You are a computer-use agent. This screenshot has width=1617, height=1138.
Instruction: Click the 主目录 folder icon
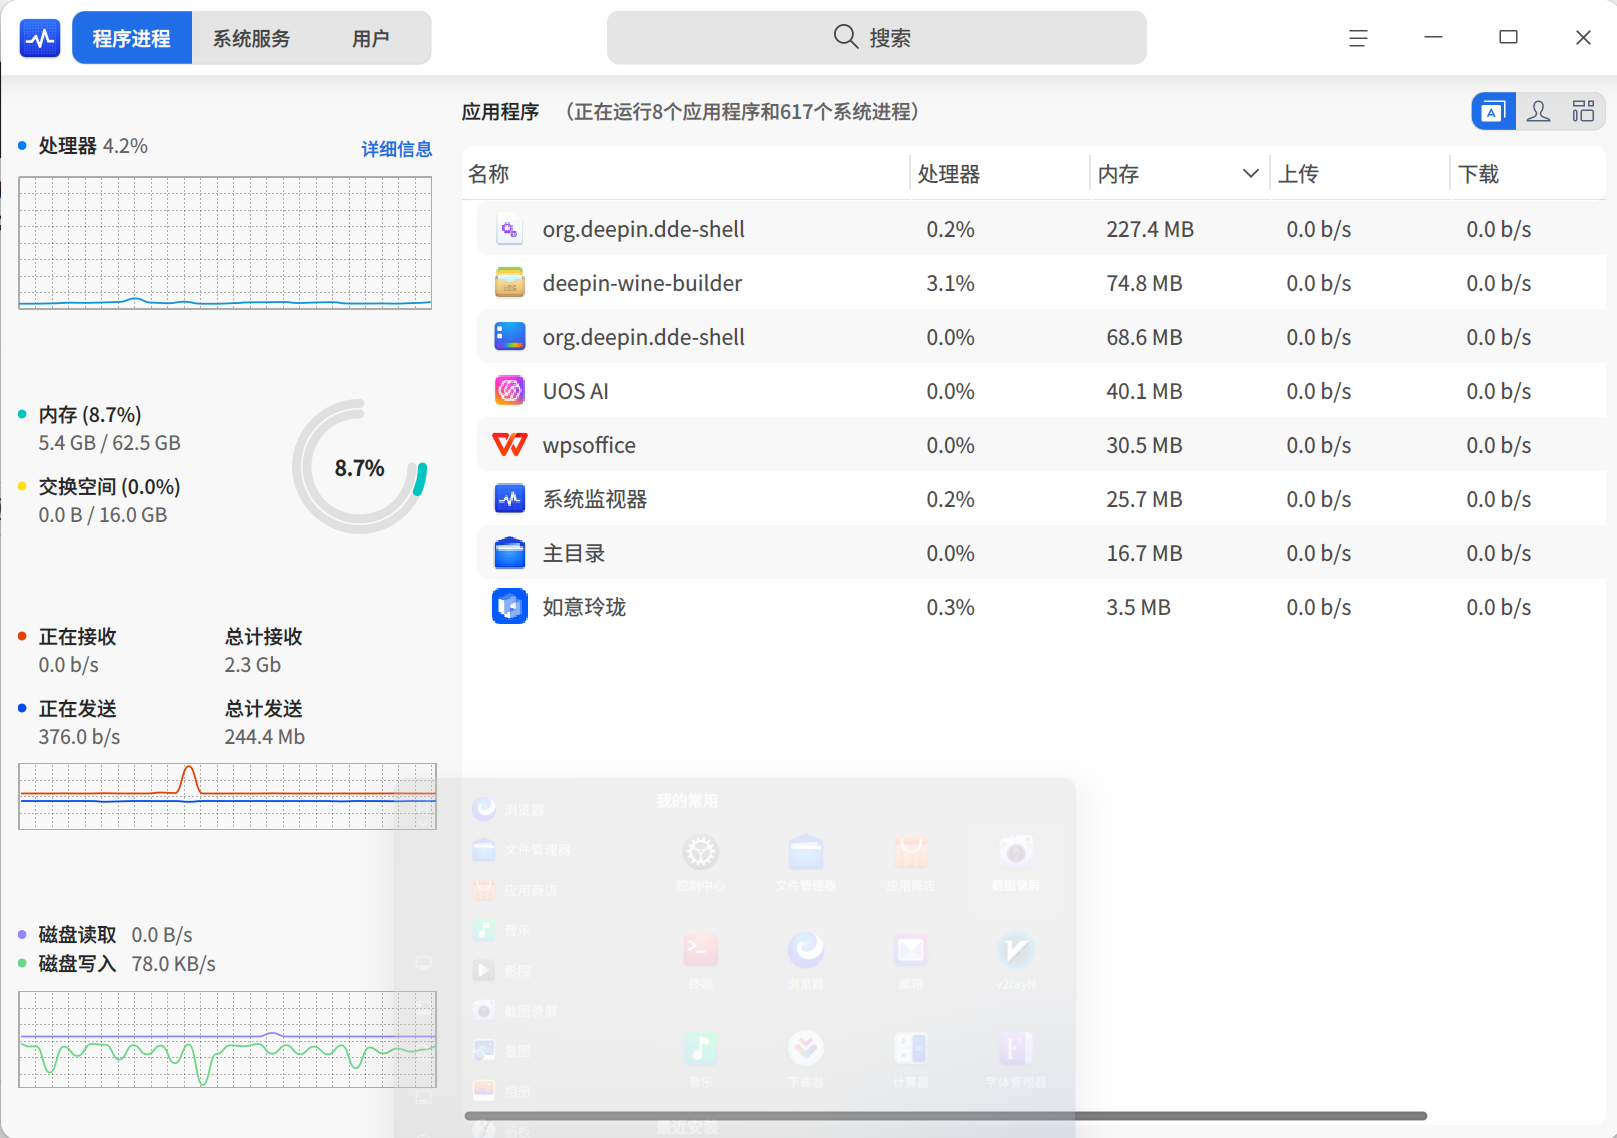510,553
